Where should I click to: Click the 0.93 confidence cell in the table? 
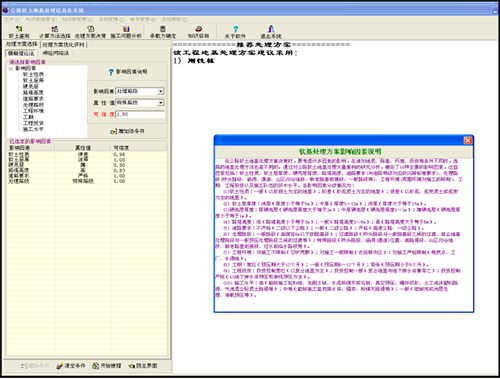point(119,171)
